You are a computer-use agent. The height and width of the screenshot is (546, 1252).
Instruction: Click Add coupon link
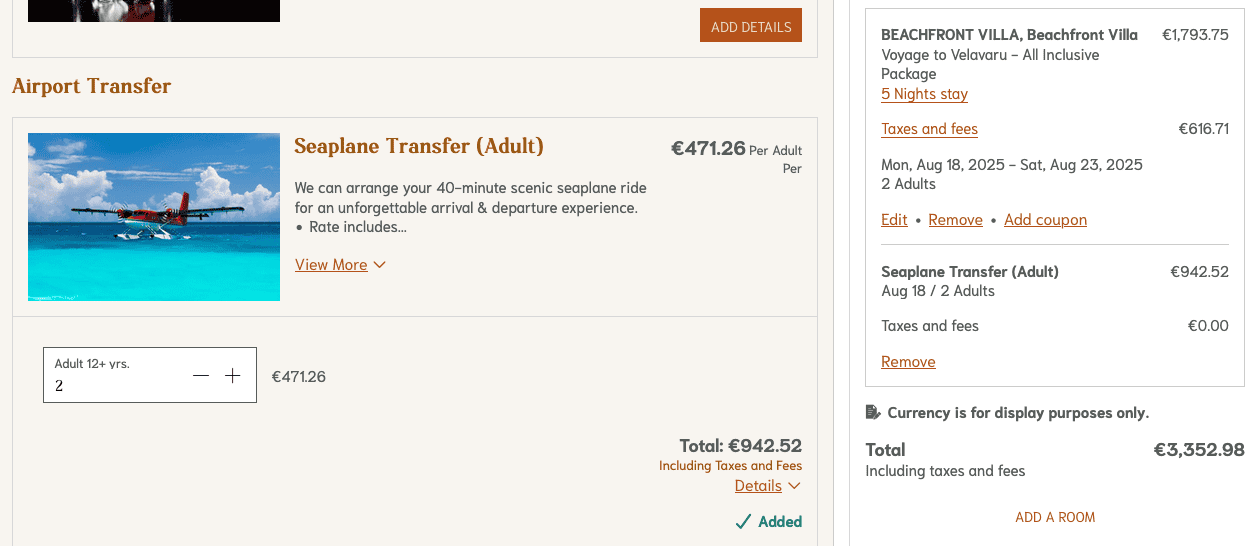click(1045, 220)
